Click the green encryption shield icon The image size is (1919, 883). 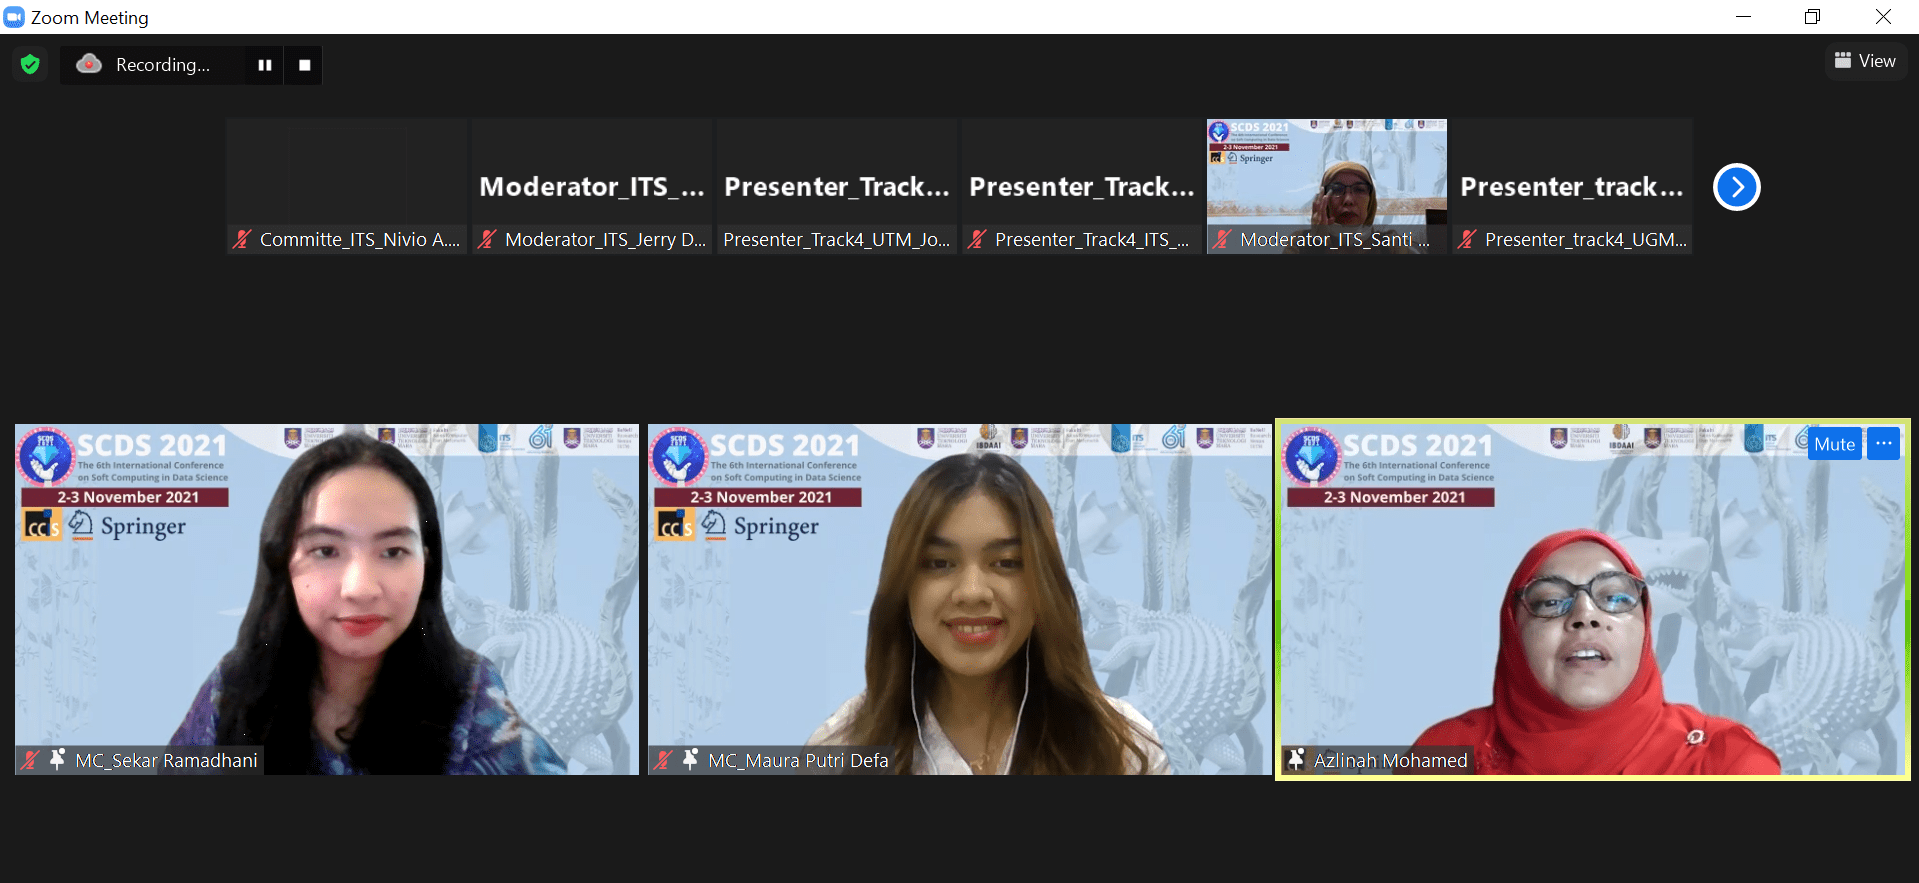tap(30, 65)
